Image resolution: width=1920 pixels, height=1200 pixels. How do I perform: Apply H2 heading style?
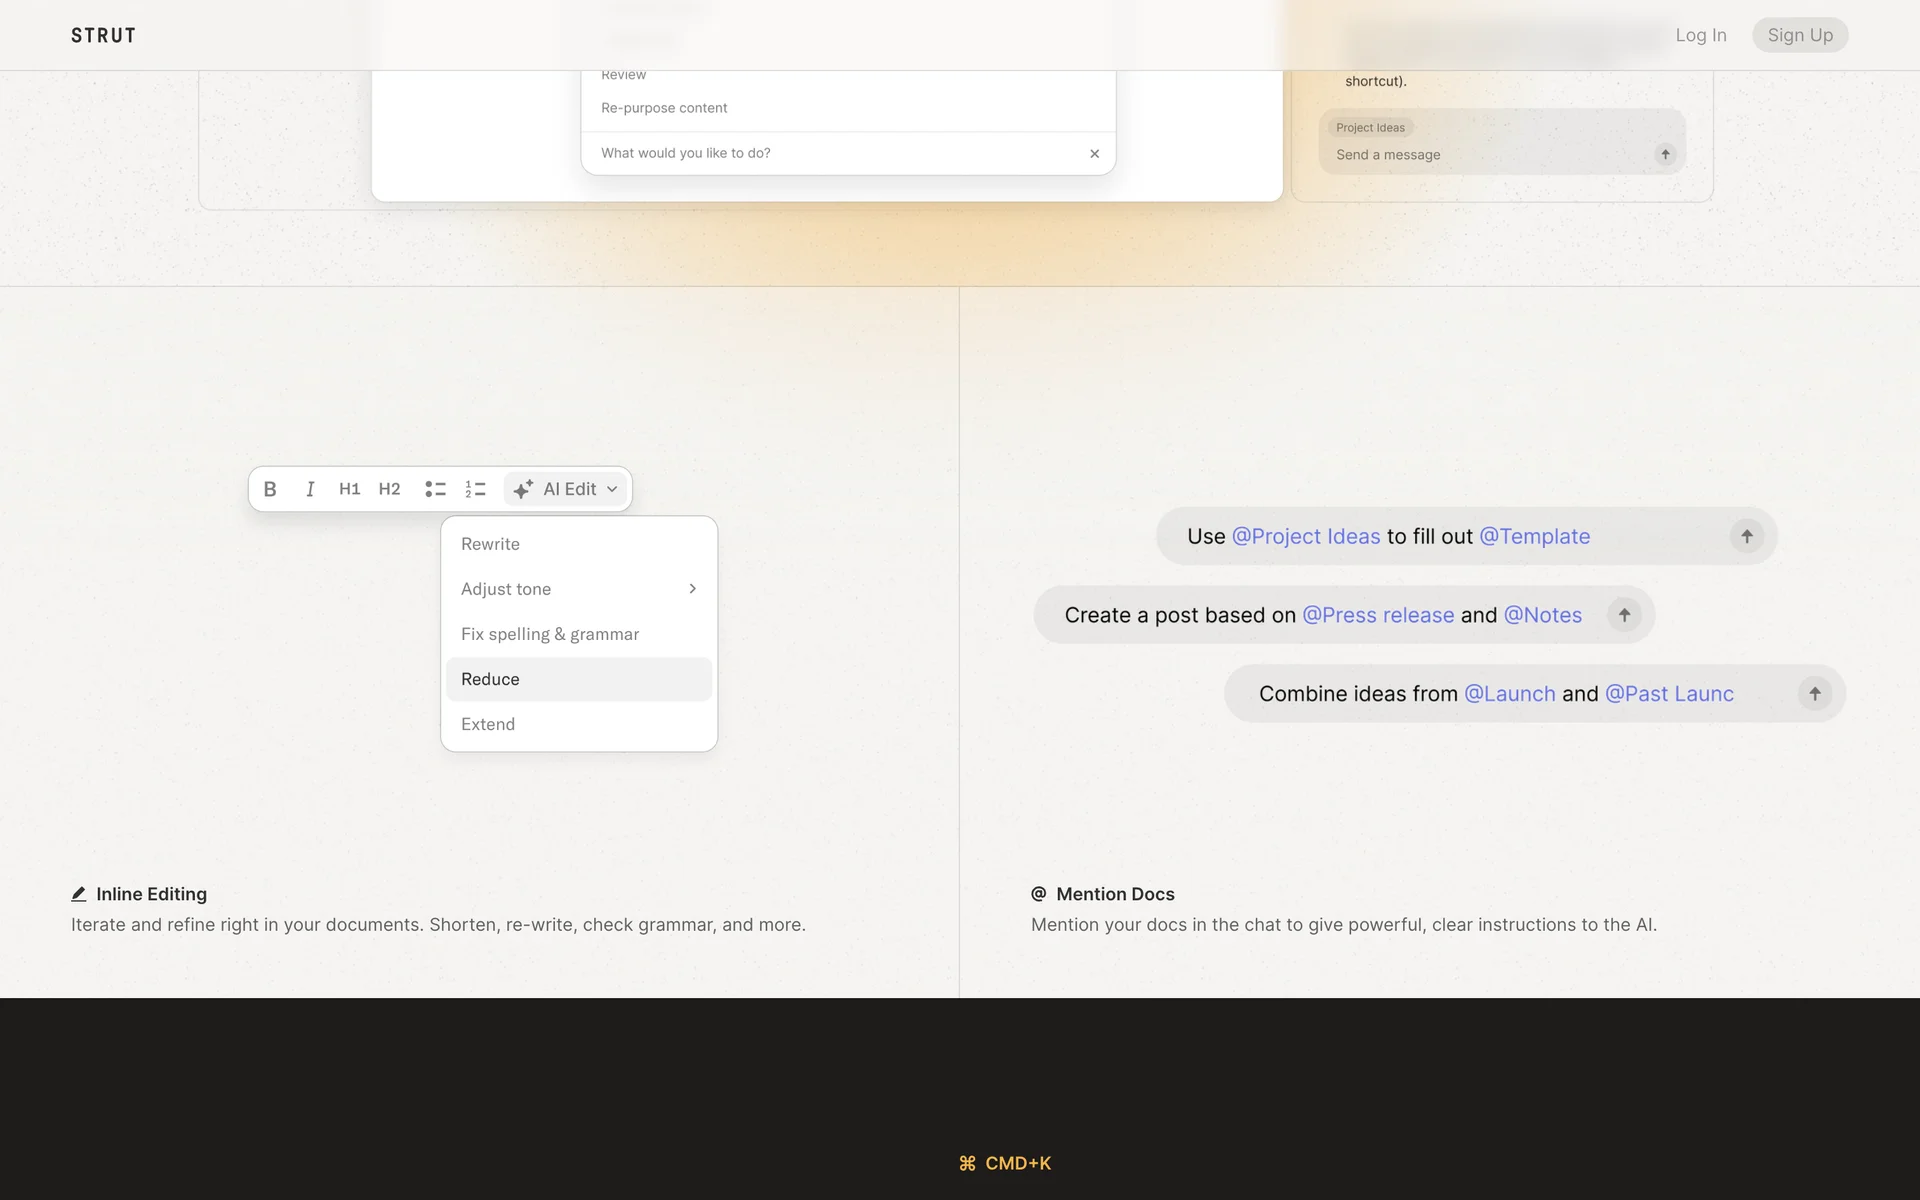tap(389, 489)
